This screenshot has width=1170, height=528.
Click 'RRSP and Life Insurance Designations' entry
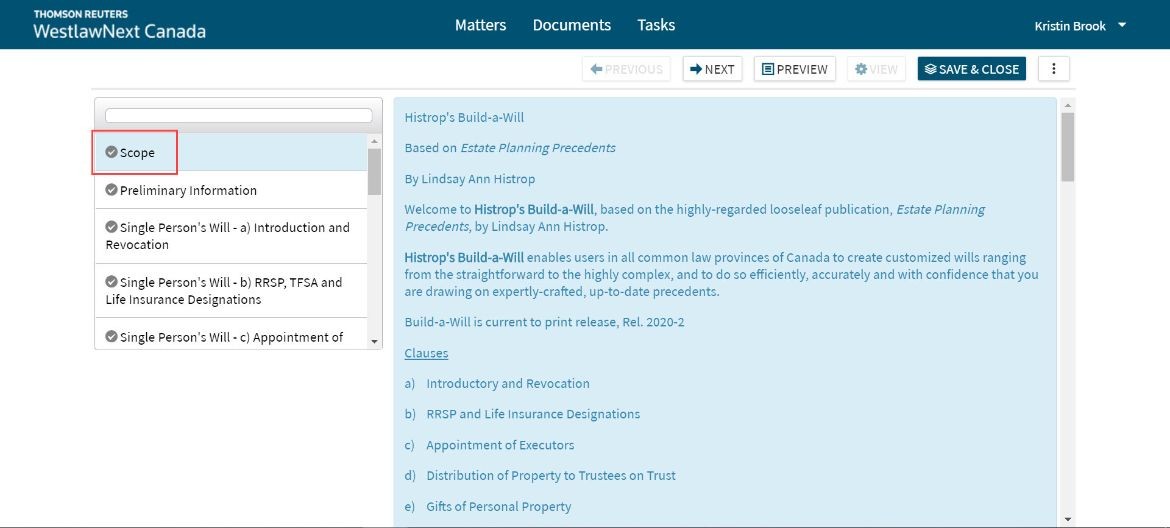(x=533, y=414)
